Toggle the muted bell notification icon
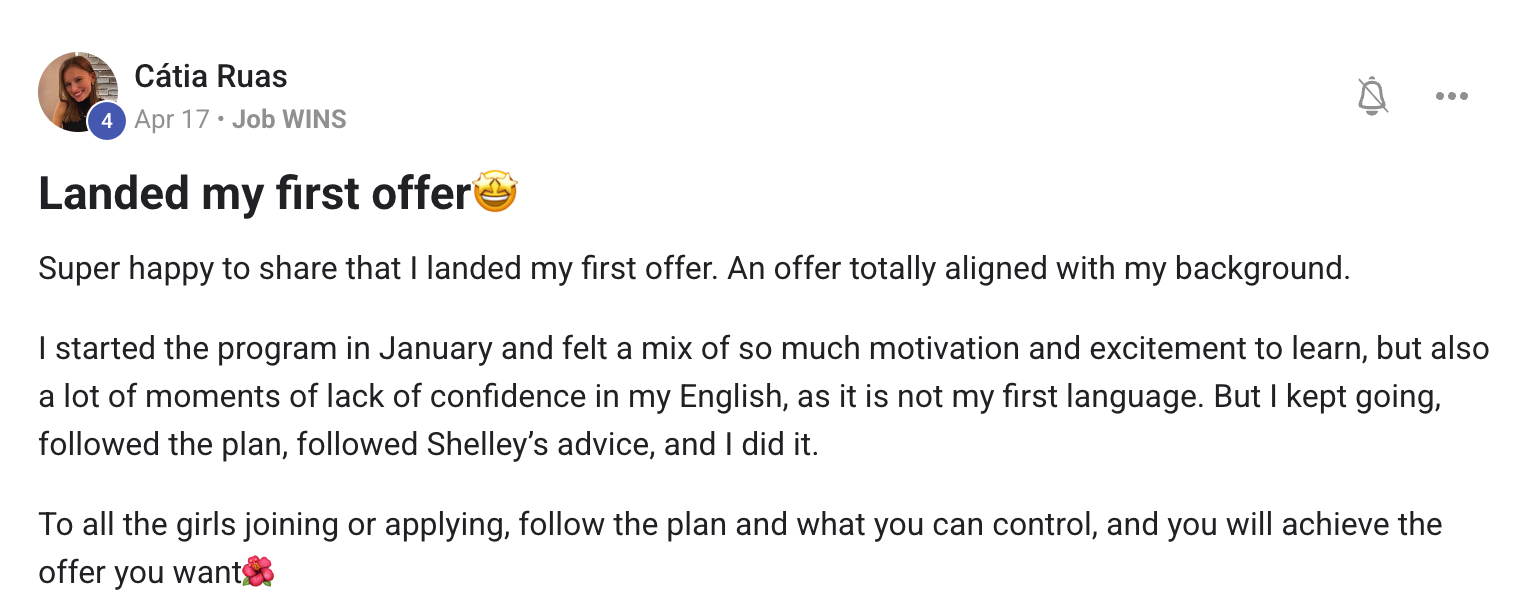 click(x=1373, y=96)
